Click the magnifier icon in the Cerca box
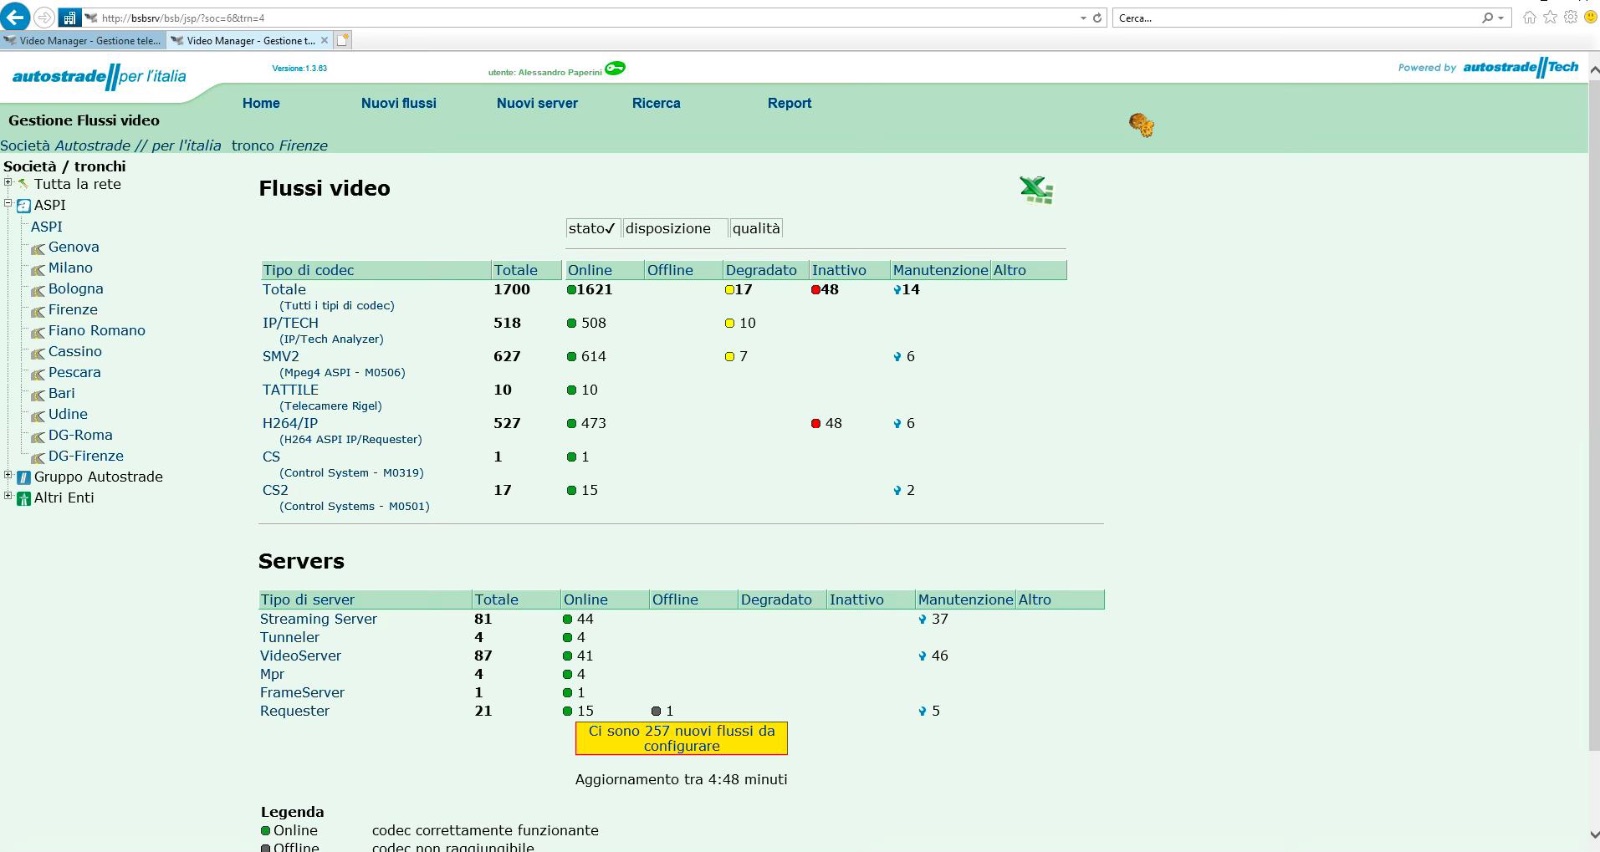Image resolution: width=1600 pixels, height=852 pixels. (1488, 18)
